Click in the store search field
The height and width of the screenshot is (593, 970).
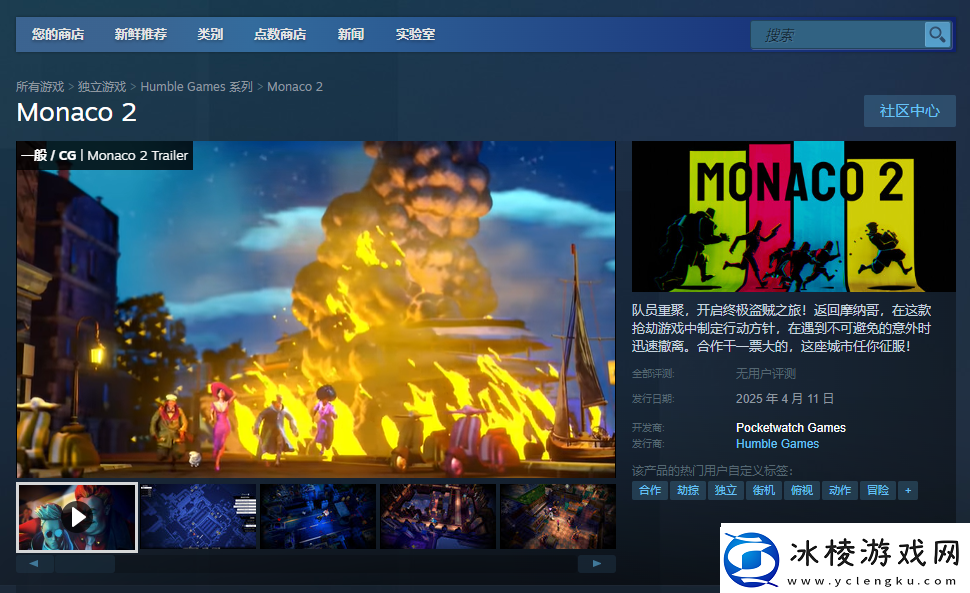point(838,35)
